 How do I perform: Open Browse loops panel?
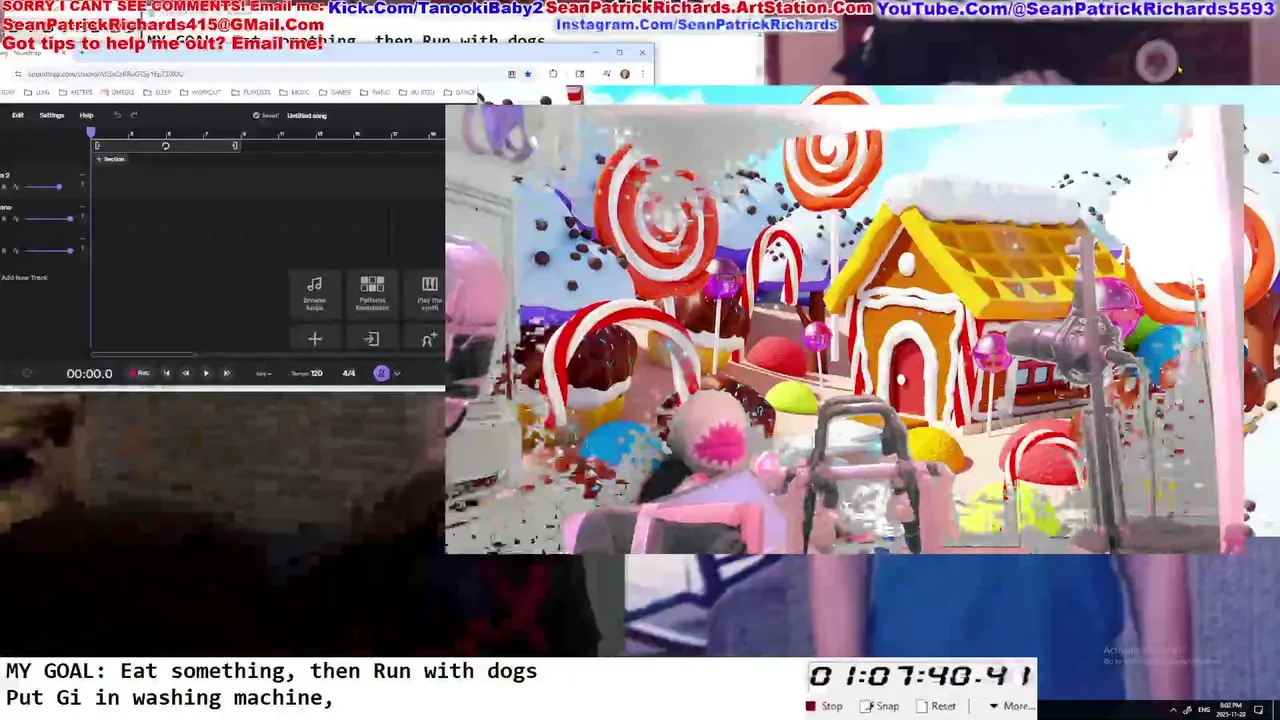(314, 293)
